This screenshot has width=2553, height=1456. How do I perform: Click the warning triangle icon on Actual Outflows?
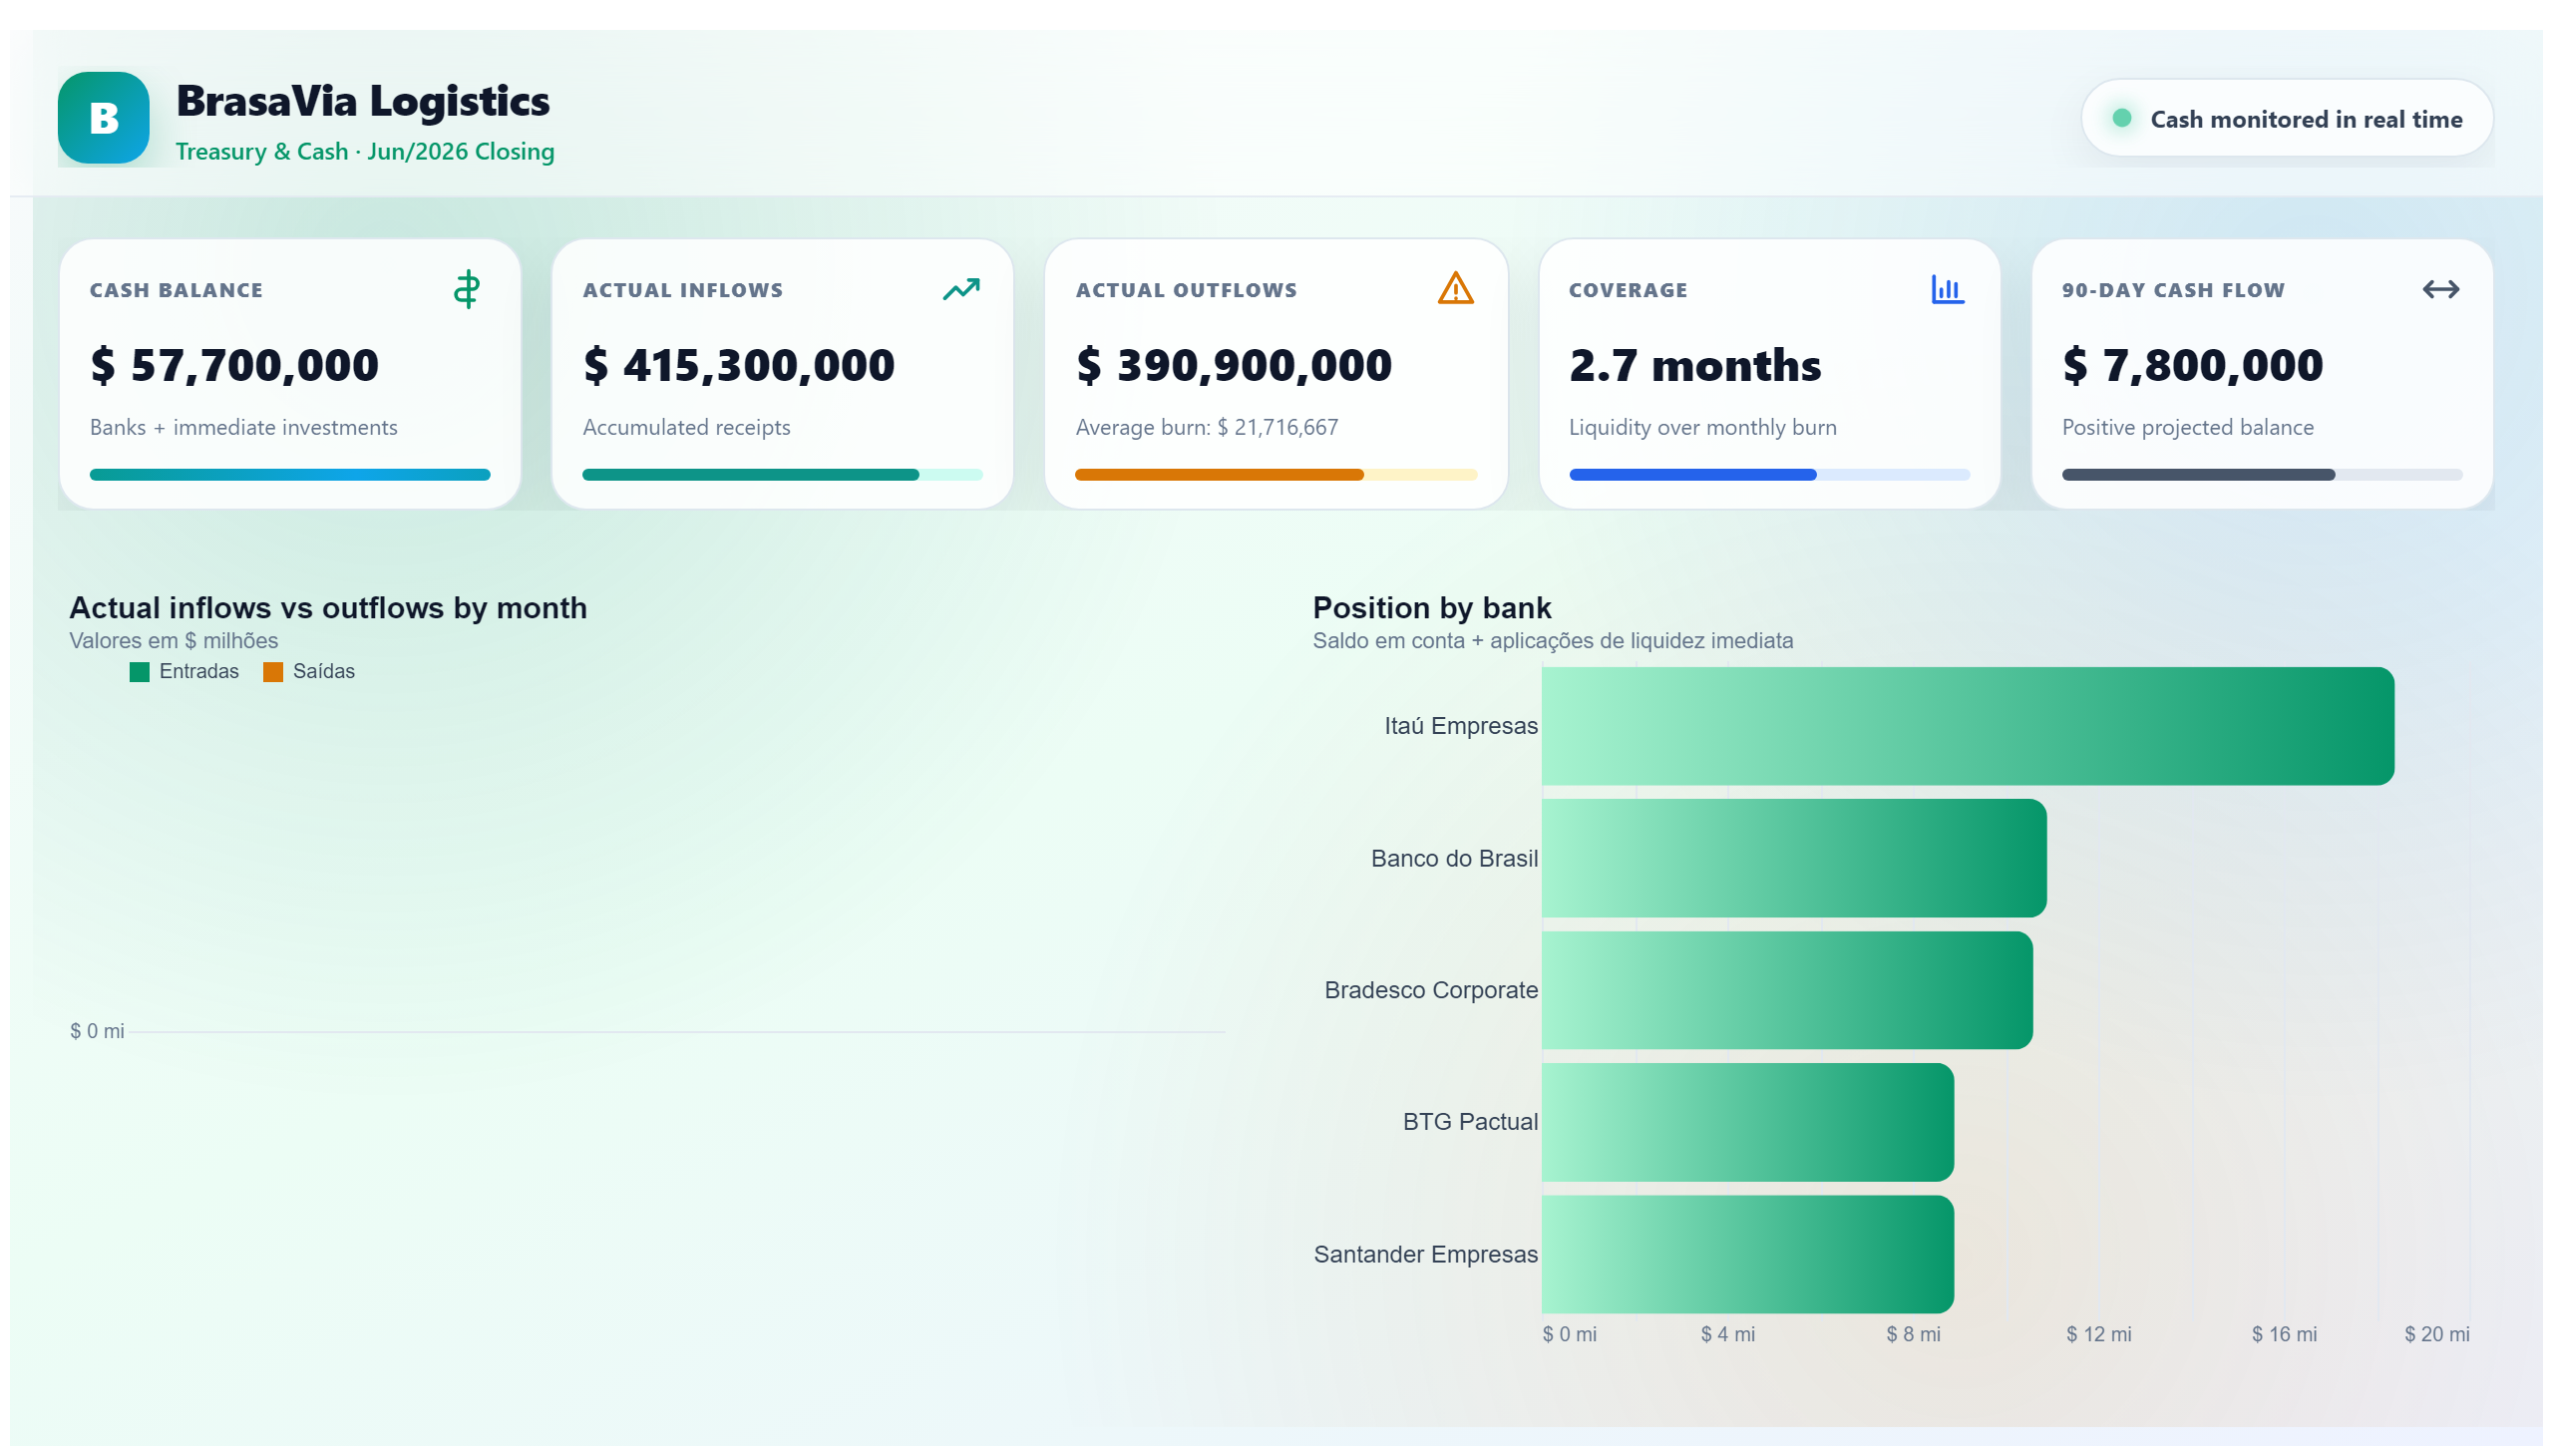pos(1455,289)
